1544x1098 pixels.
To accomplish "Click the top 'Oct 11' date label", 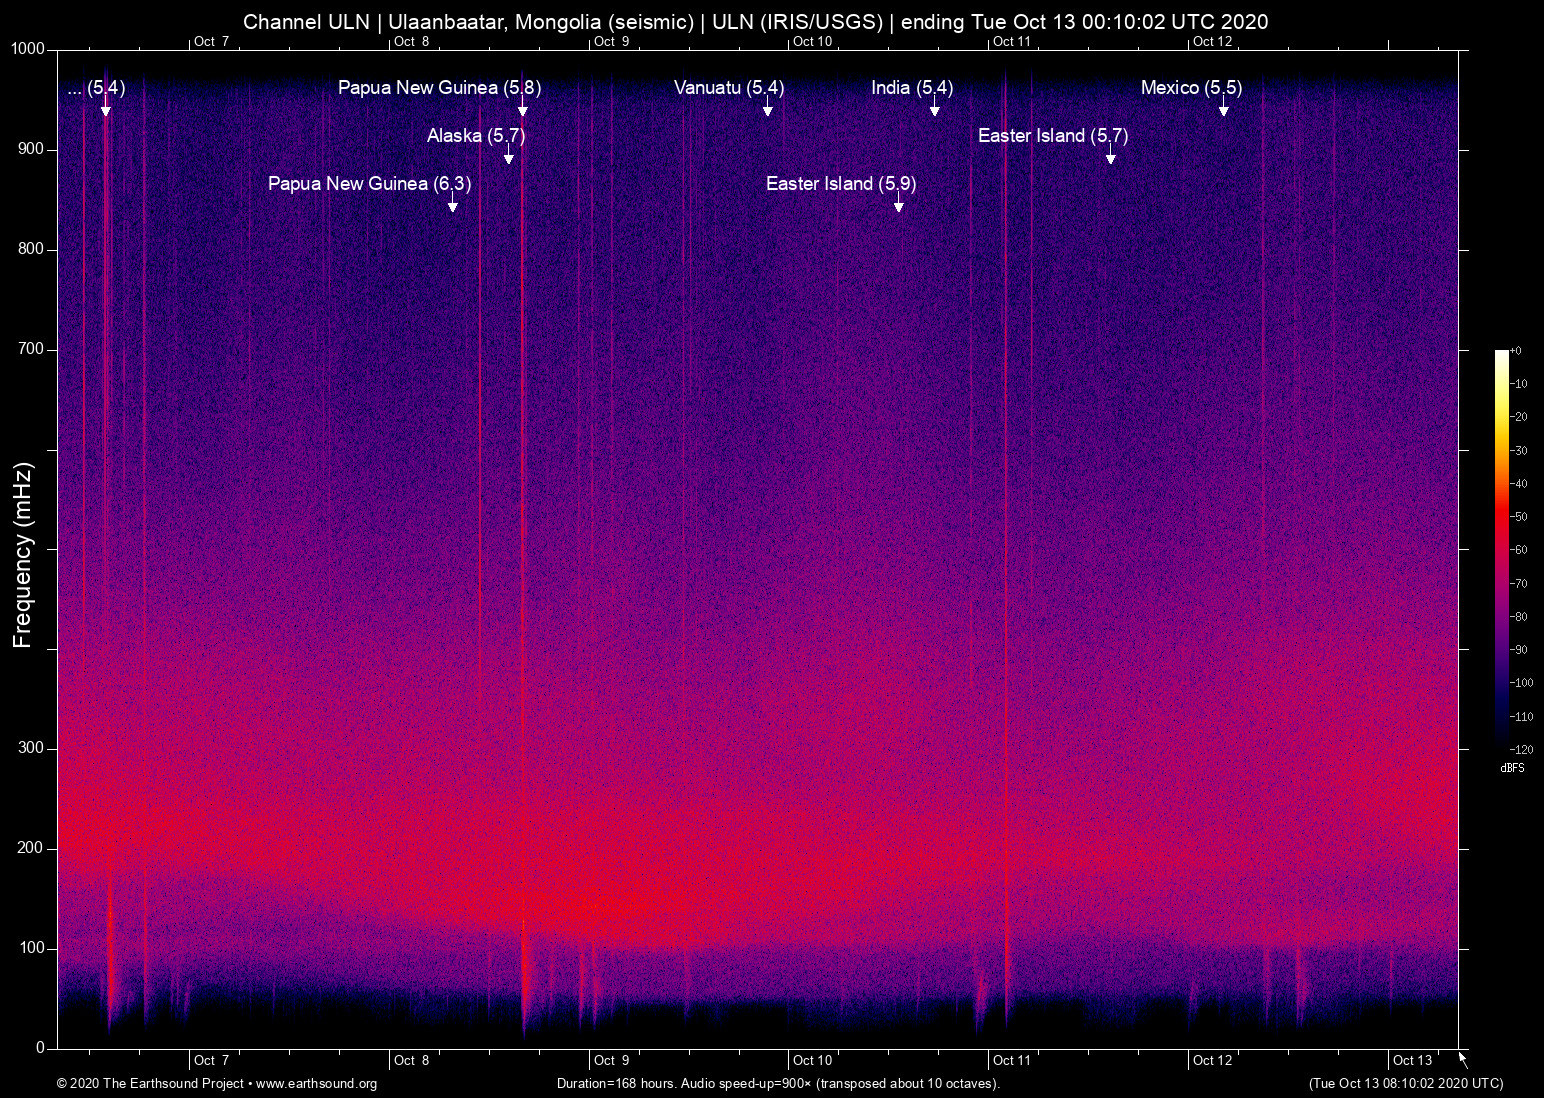I will 1012,41.
